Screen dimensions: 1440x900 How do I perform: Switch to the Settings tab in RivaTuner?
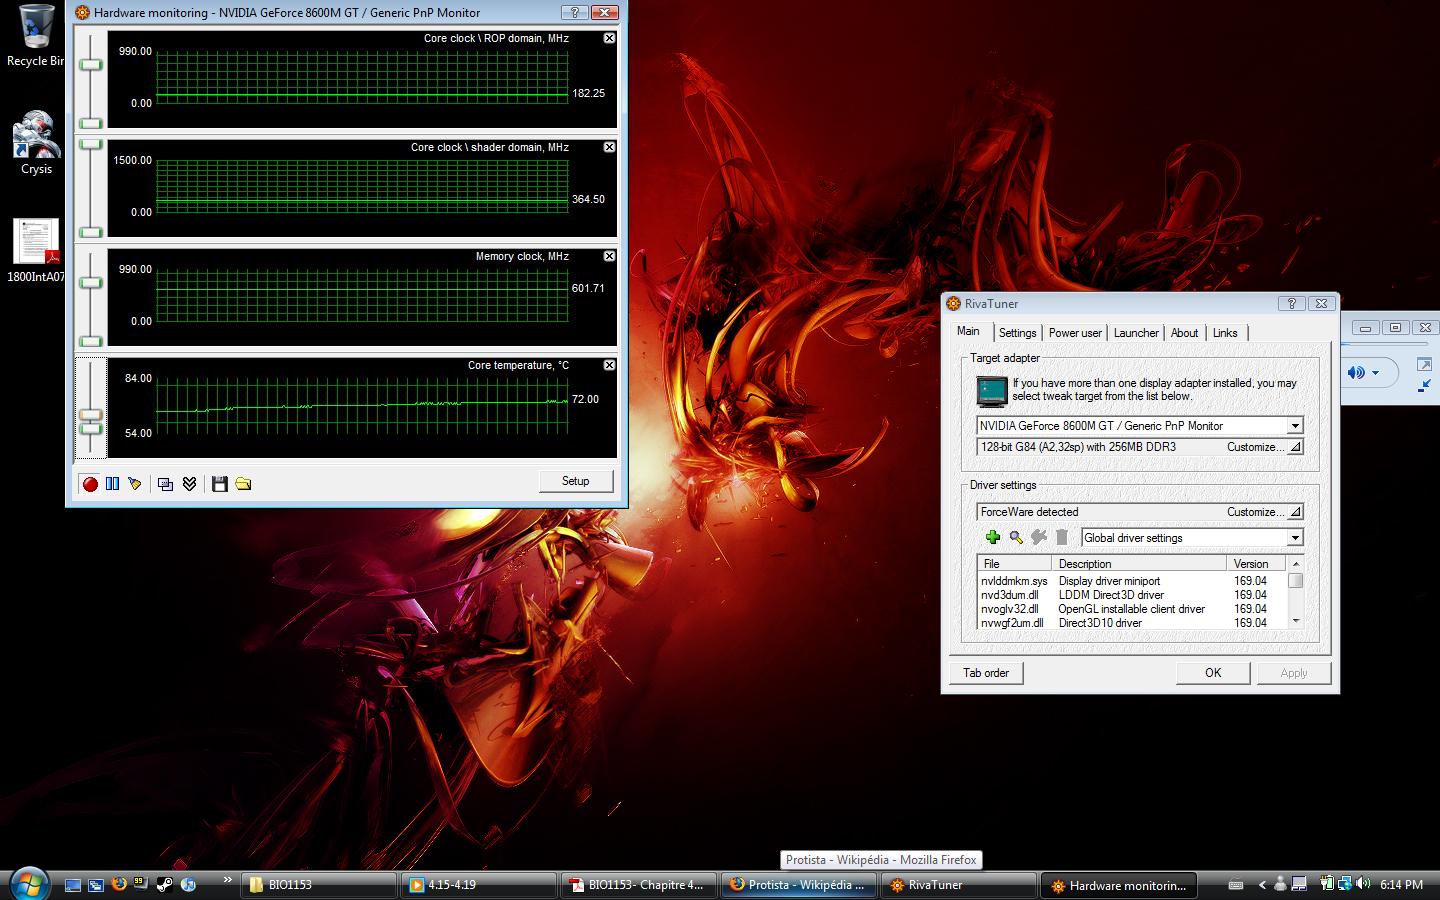pos(1017,333)
